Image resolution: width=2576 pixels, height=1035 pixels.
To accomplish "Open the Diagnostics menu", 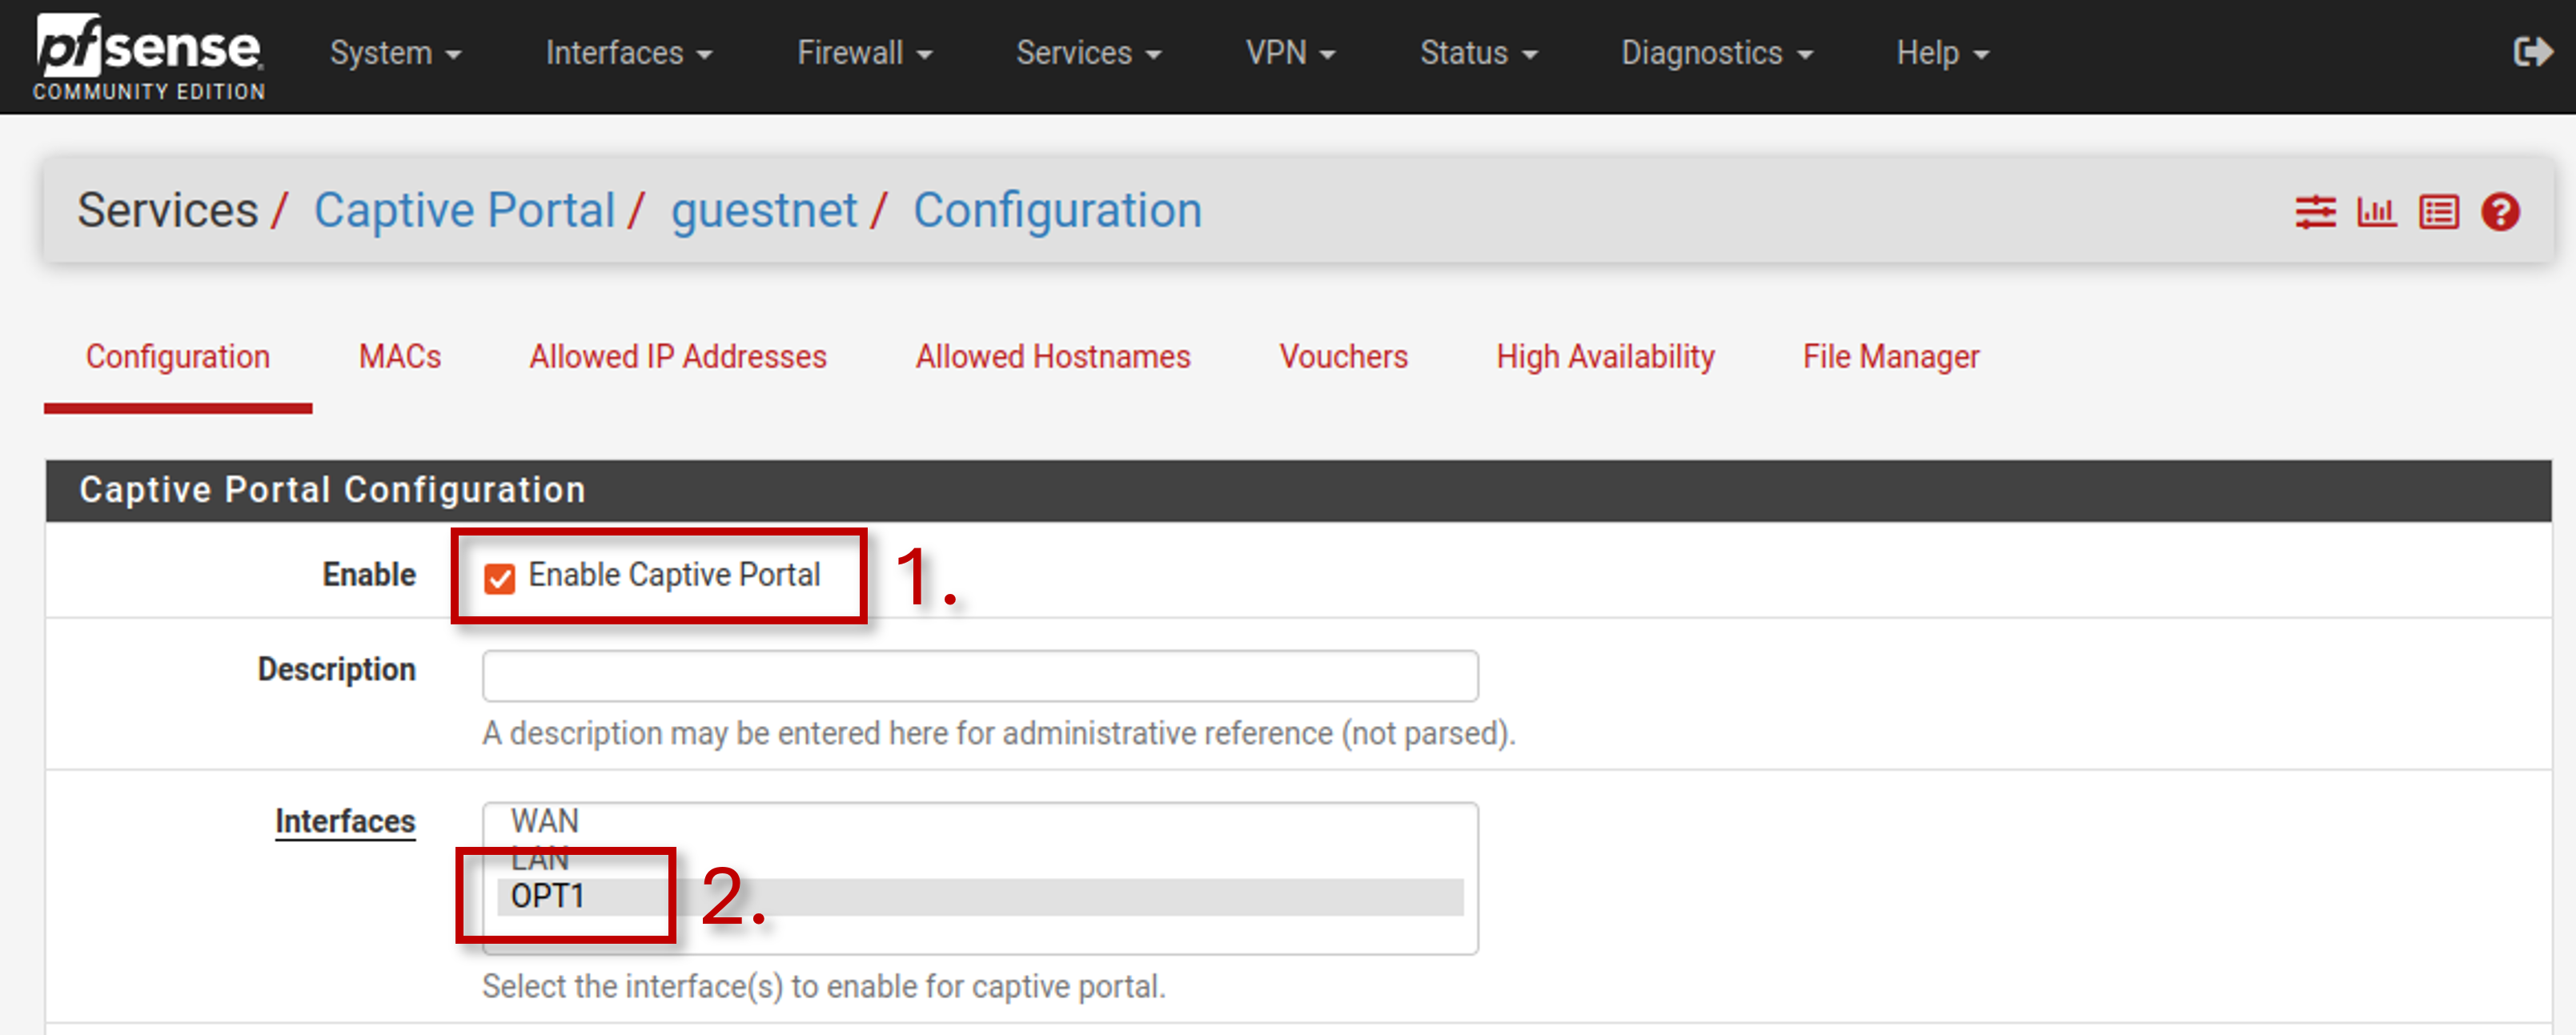I will (x=1717, y=53).
